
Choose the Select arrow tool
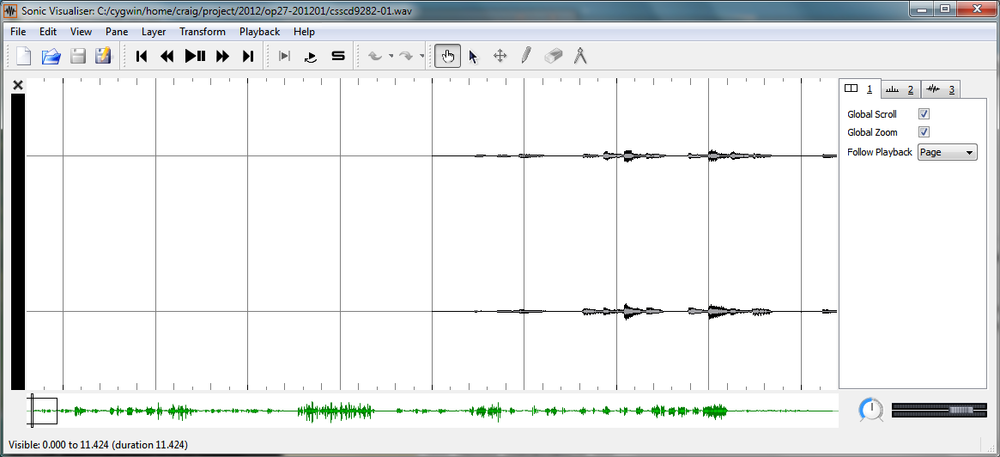[473, 56]
